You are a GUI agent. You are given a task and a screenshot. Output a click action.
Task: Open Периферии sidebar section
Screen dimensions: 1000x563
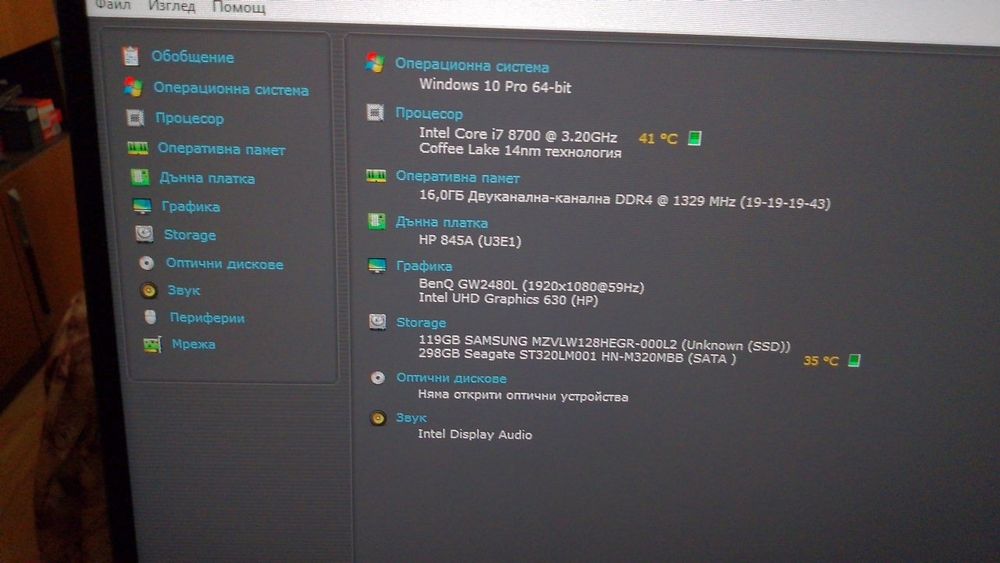[207, 318]
